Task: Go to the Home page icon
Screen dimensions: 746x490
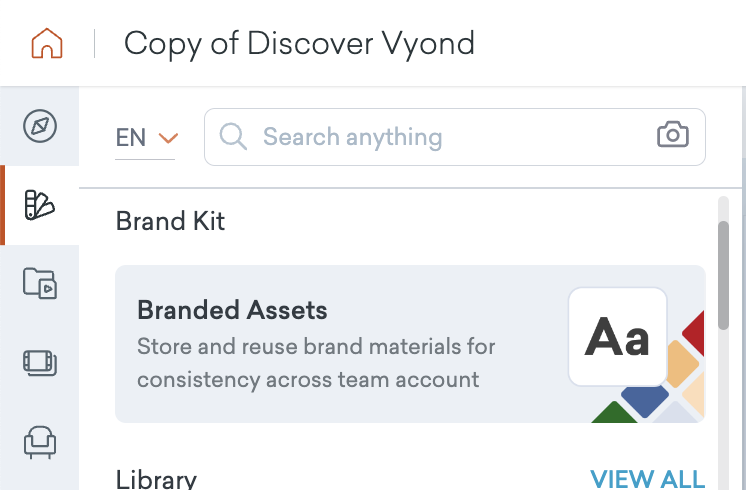Action: 47,43
